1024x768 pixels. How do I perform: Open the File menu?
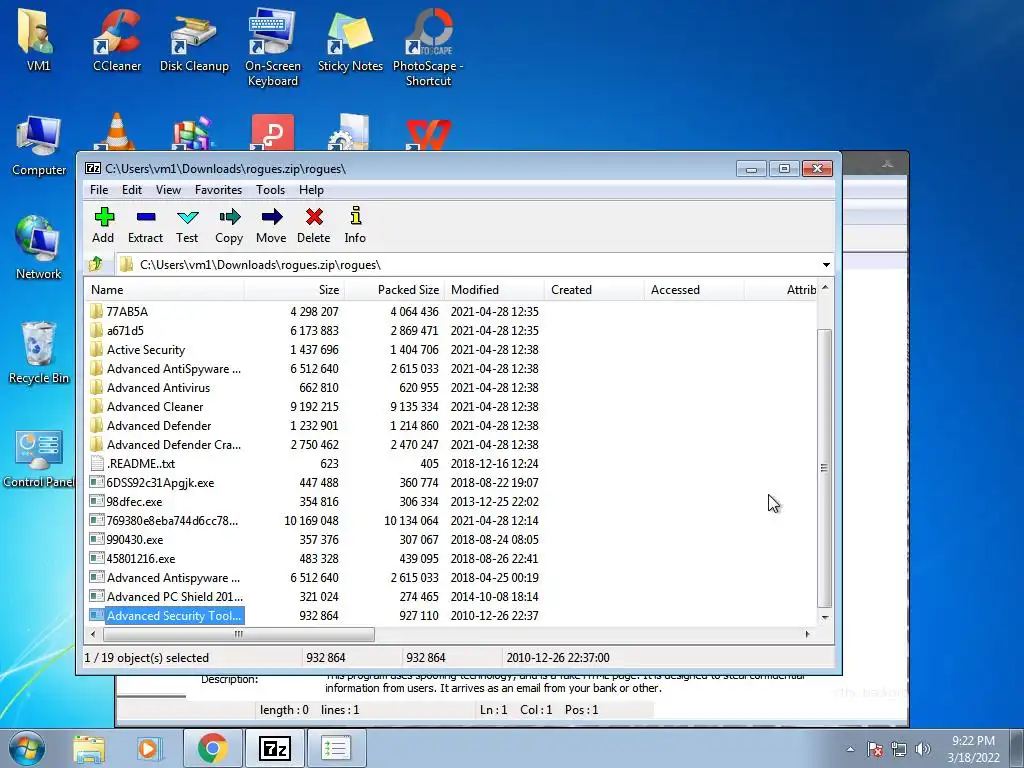click(x=99, y=190)
